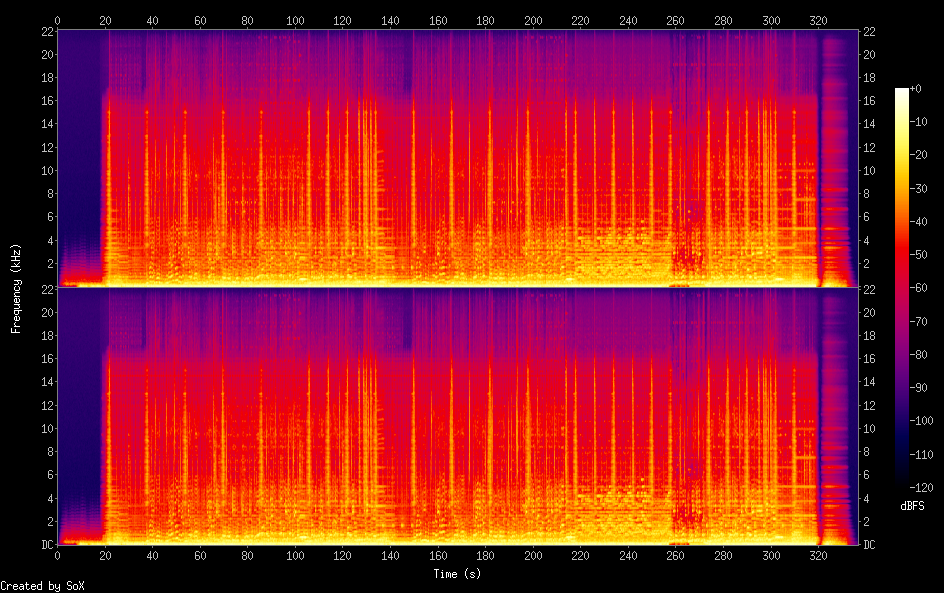Click the 'dBFS' label under the color scale
The height and width of the screenshot is (593, 944).
pos(912,506)
